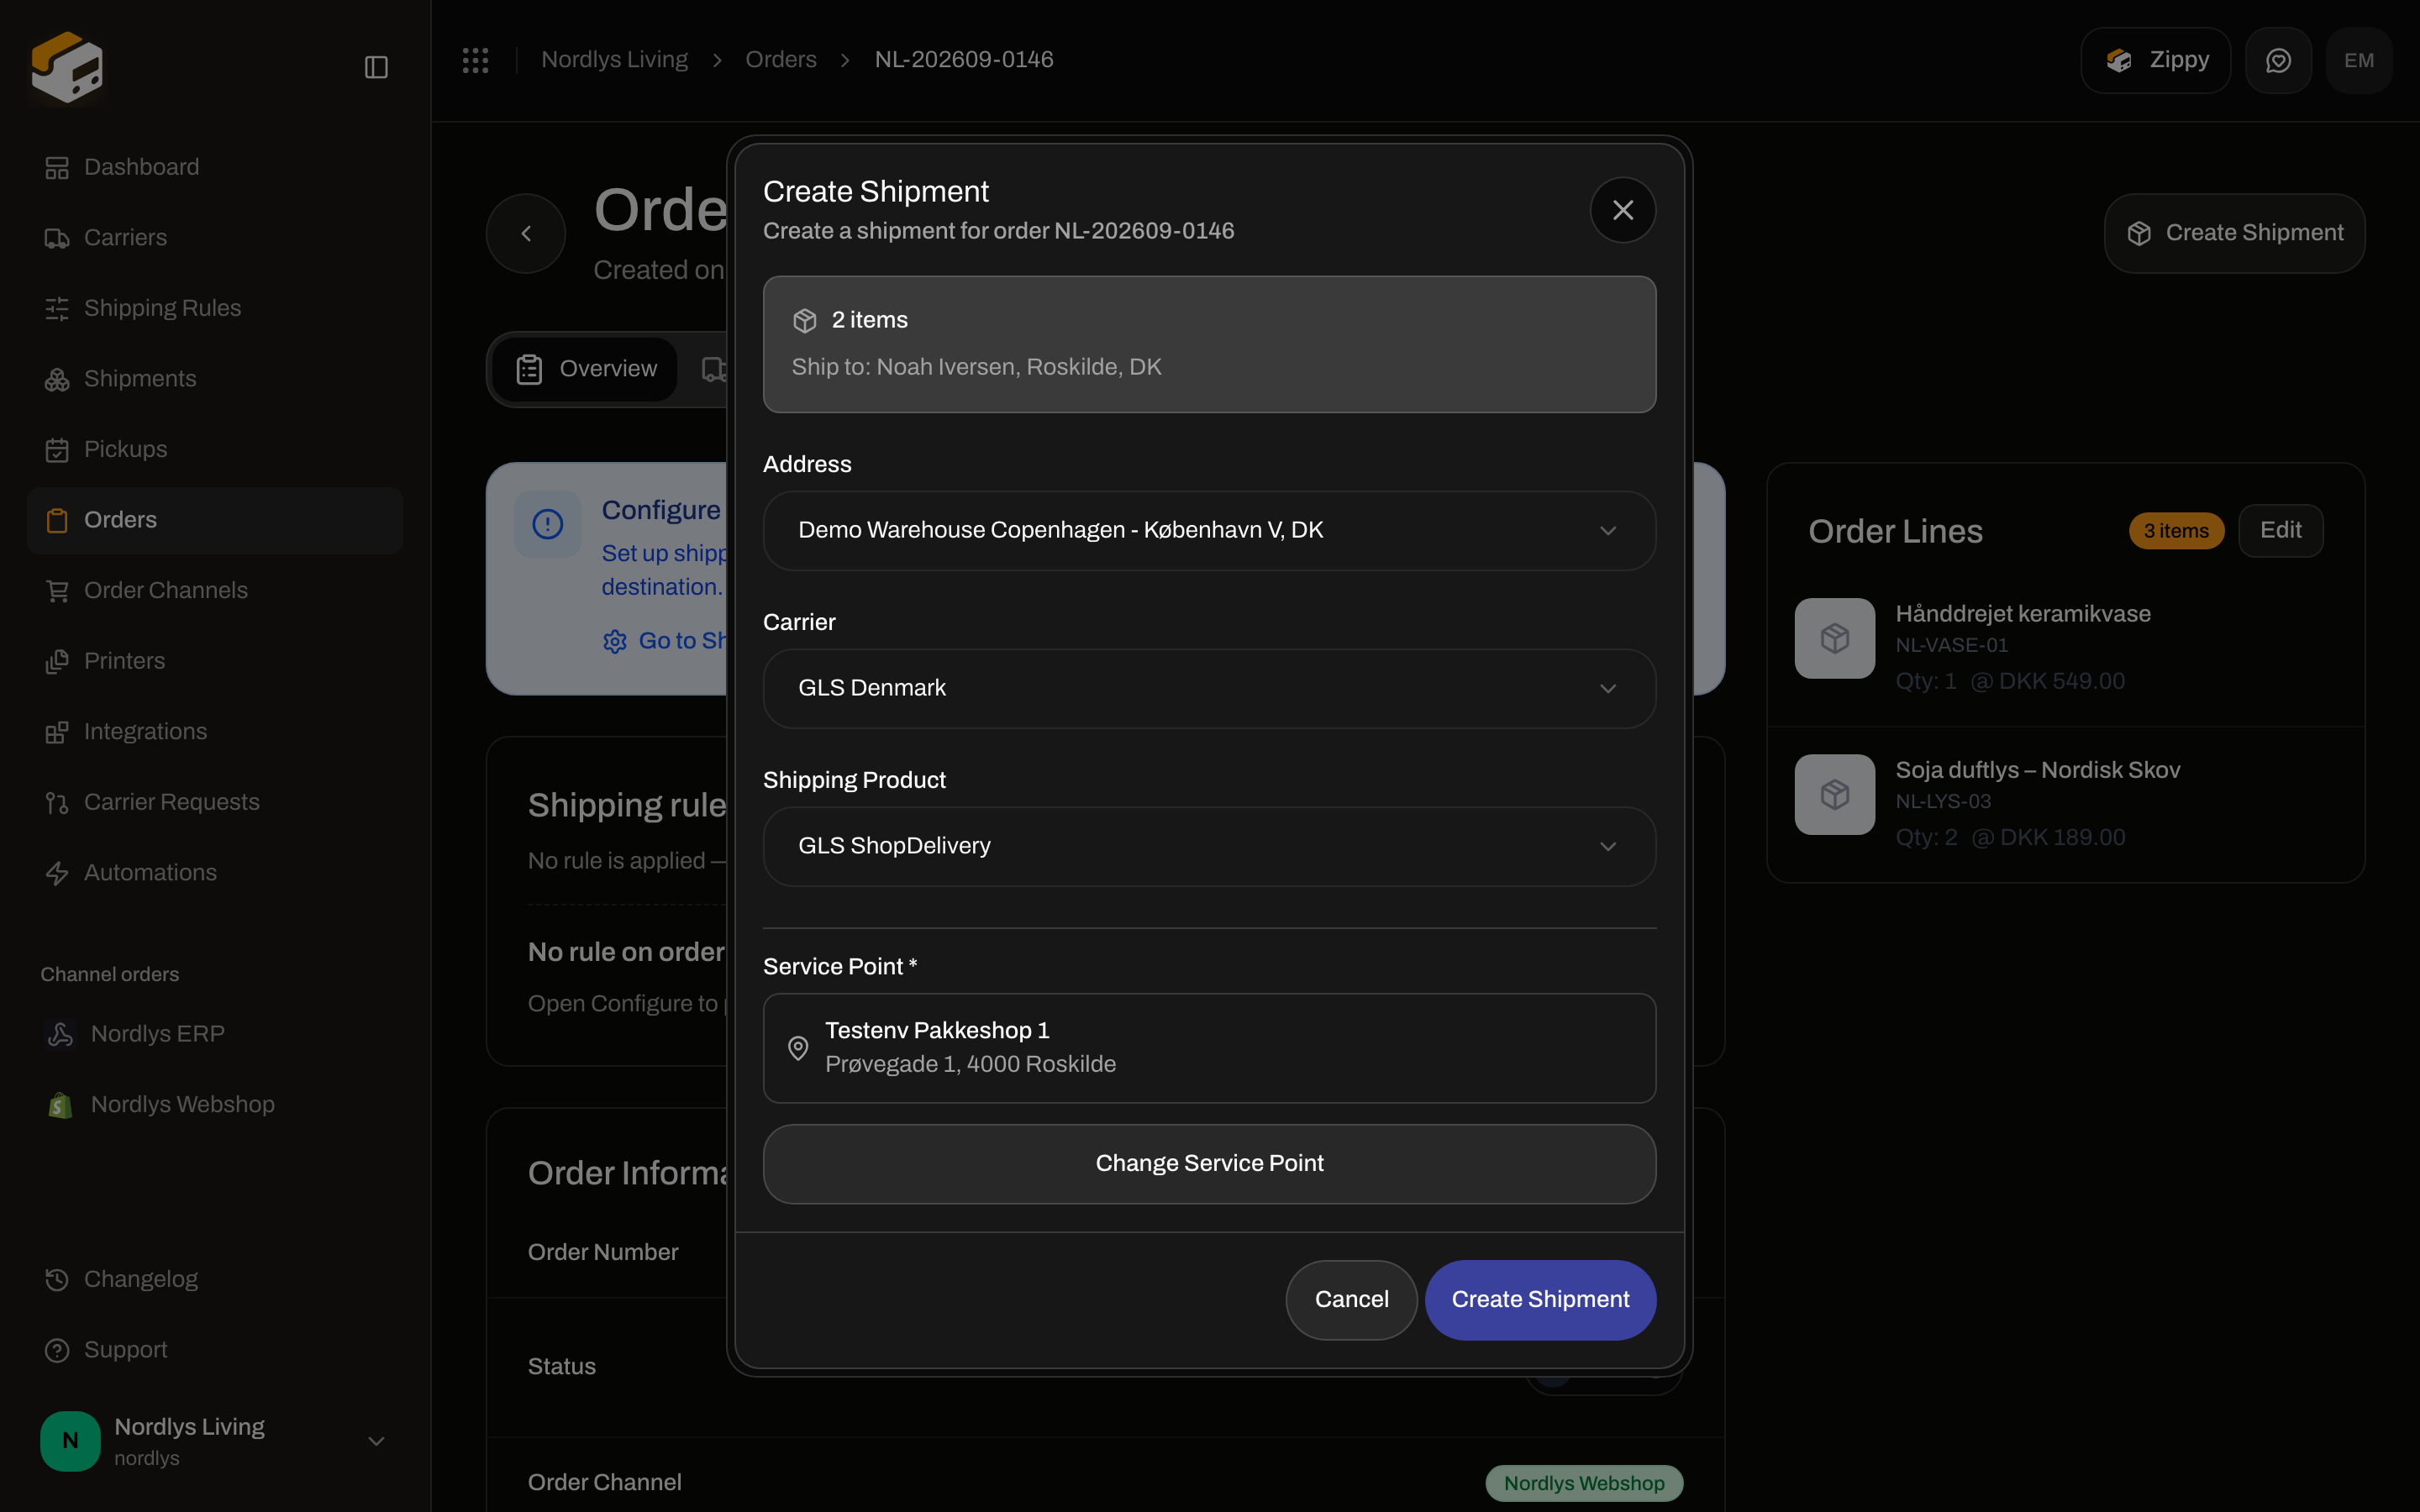Image resolution: width=2420 pixels, height=1512 pixels.
Task: Open the Nordlys Webshop channel
Action: pos(215,1105)
